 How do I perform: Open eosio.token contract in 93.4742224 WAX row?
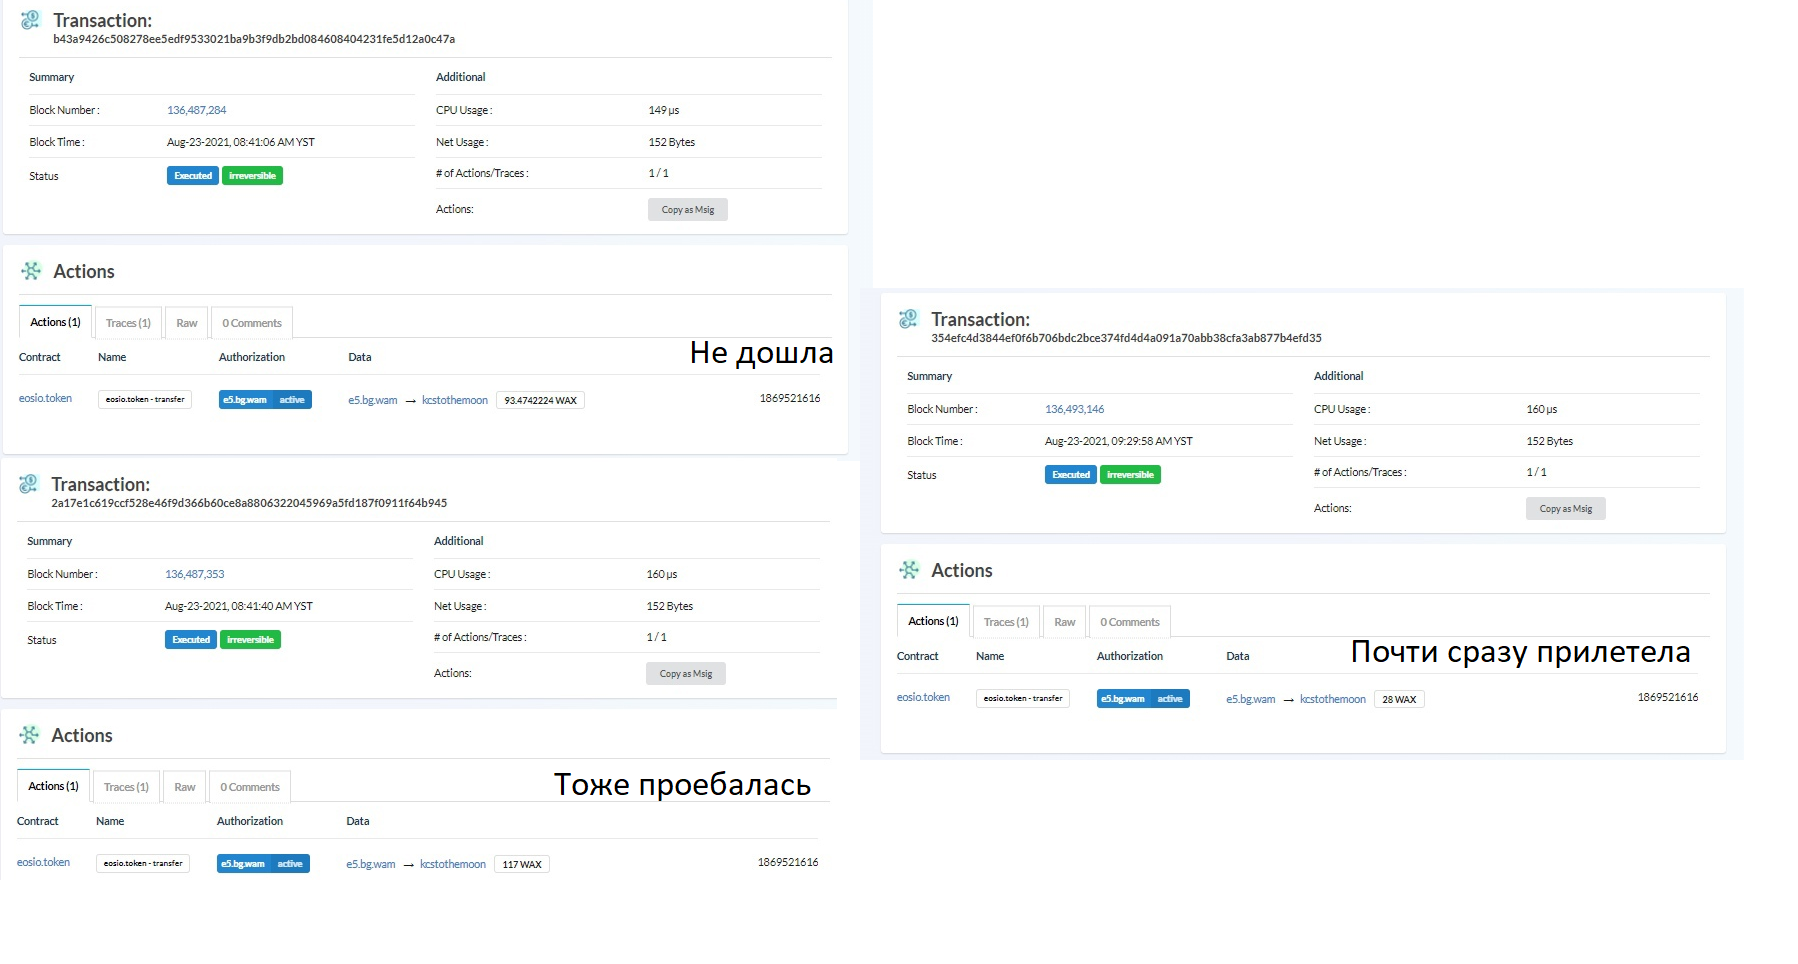[45, 398]
